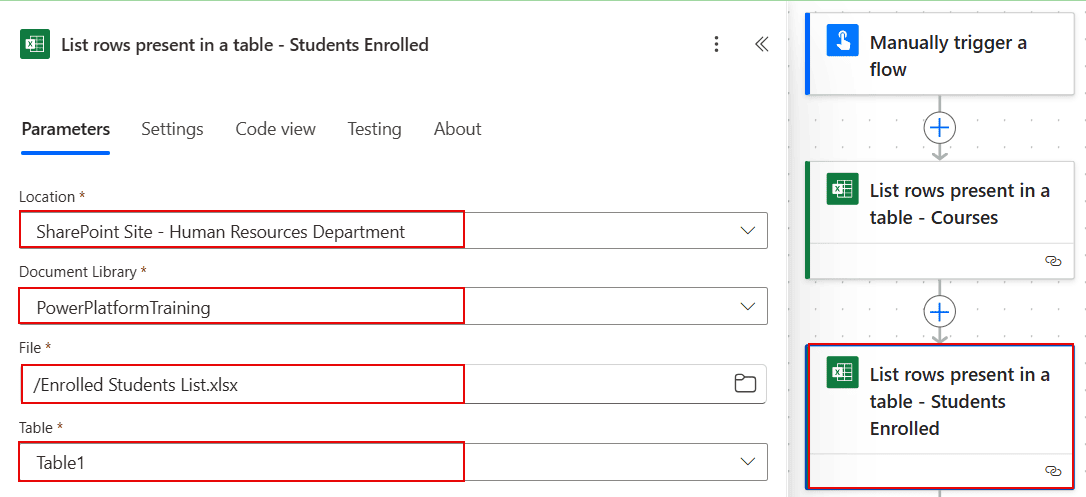Click the Excel icon in panel header

pyautogui.click(x=35, y=45)
